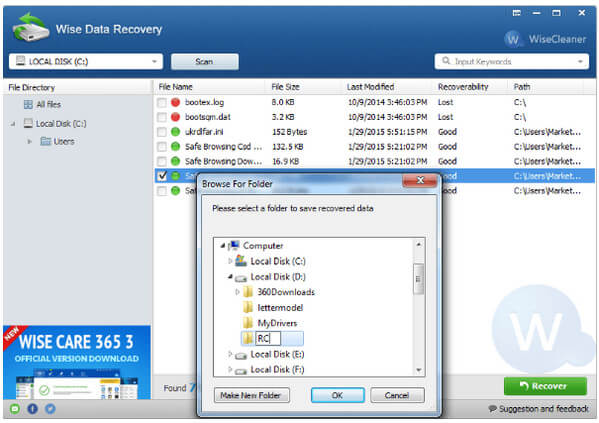Select the 360Downloads folder icon
This screenshot has height=423, width=599.
(248, 292)
